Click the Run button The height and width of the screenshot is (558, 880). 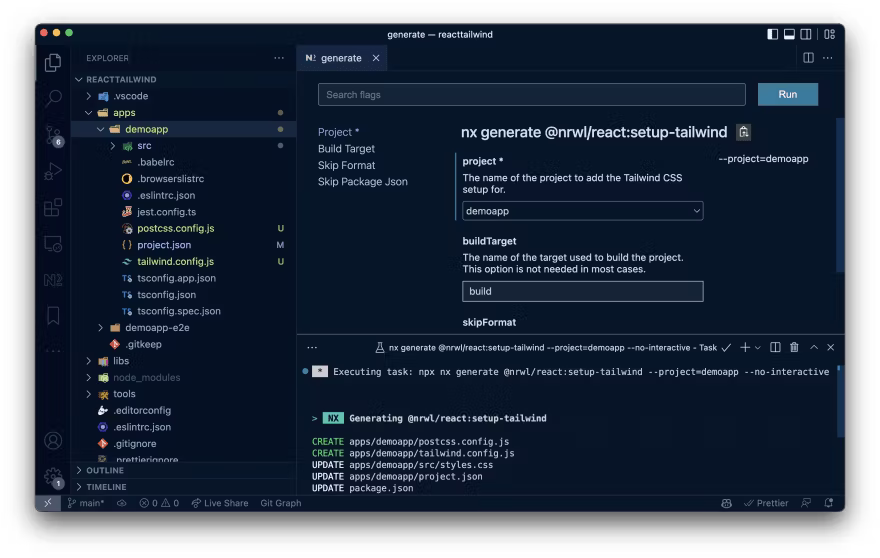(787, 94)
